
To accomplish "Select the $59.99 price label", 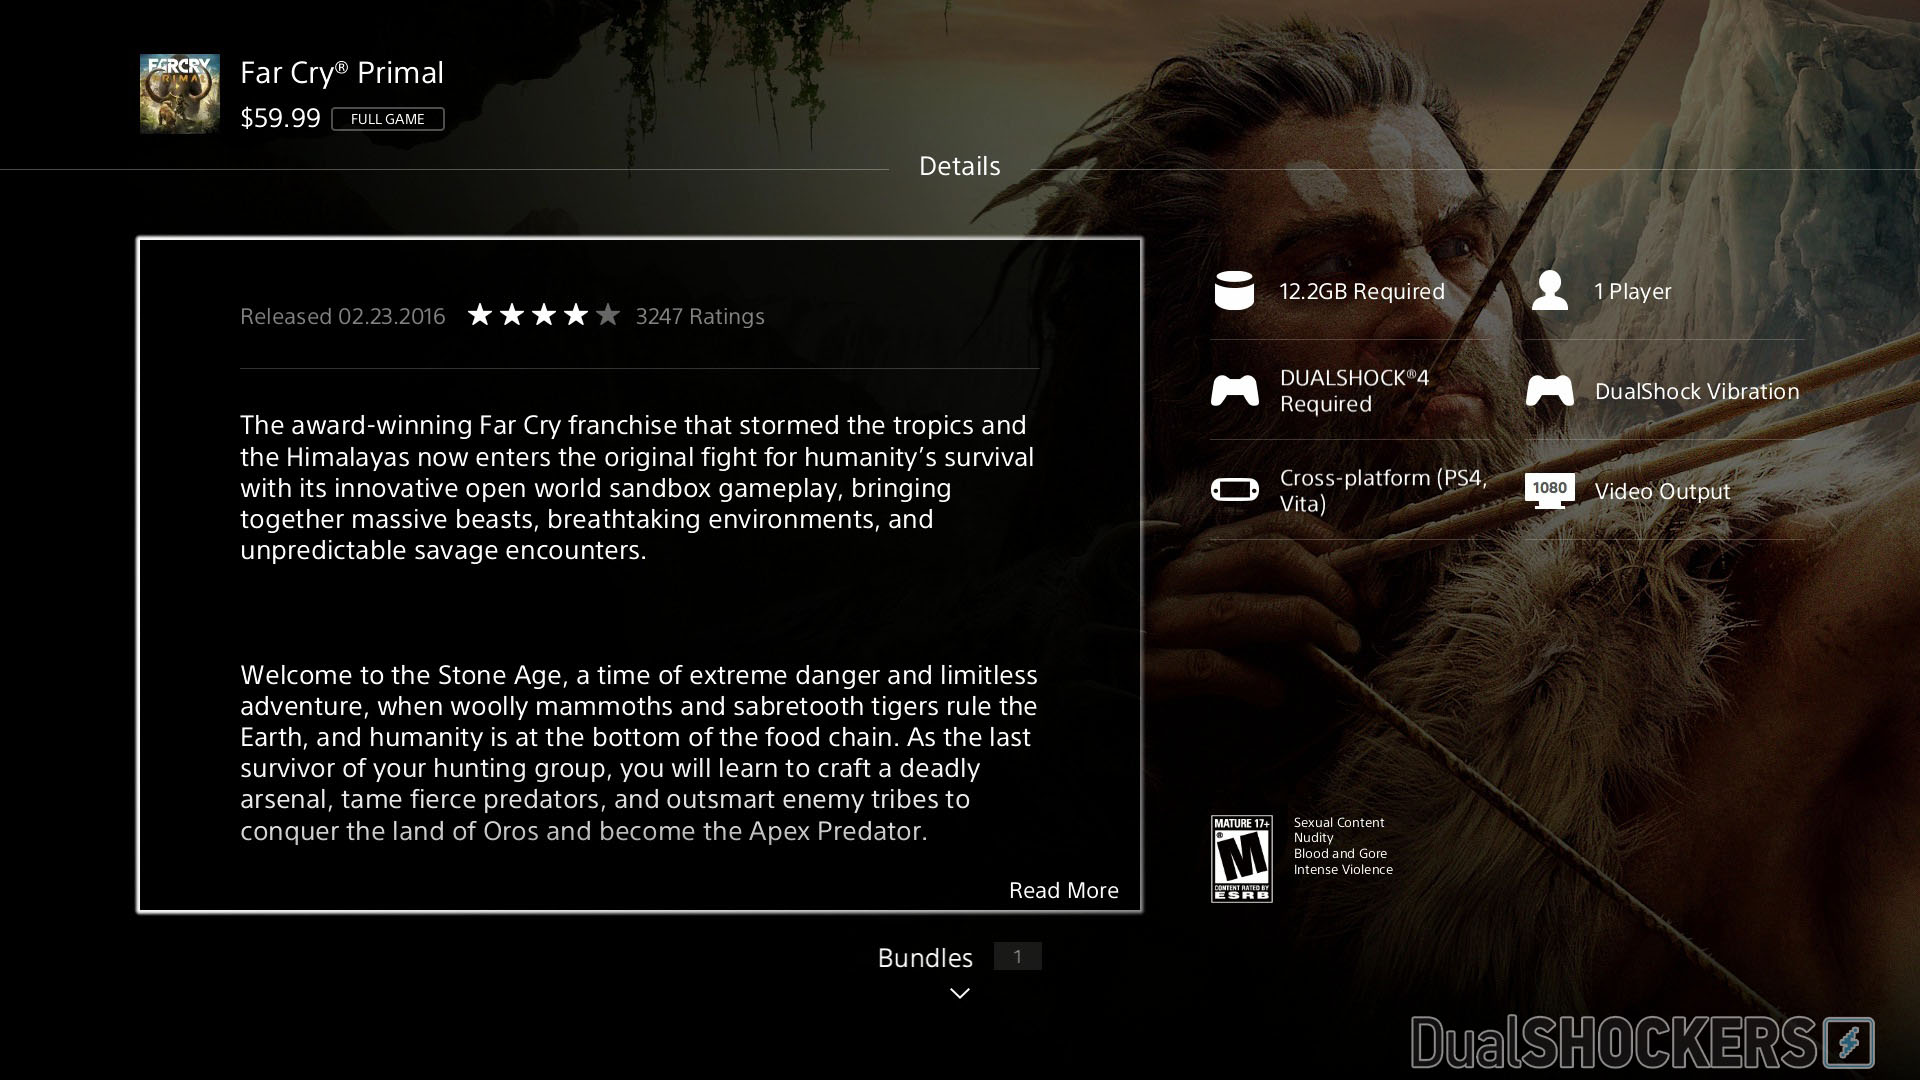I will [x=280, y=118].
